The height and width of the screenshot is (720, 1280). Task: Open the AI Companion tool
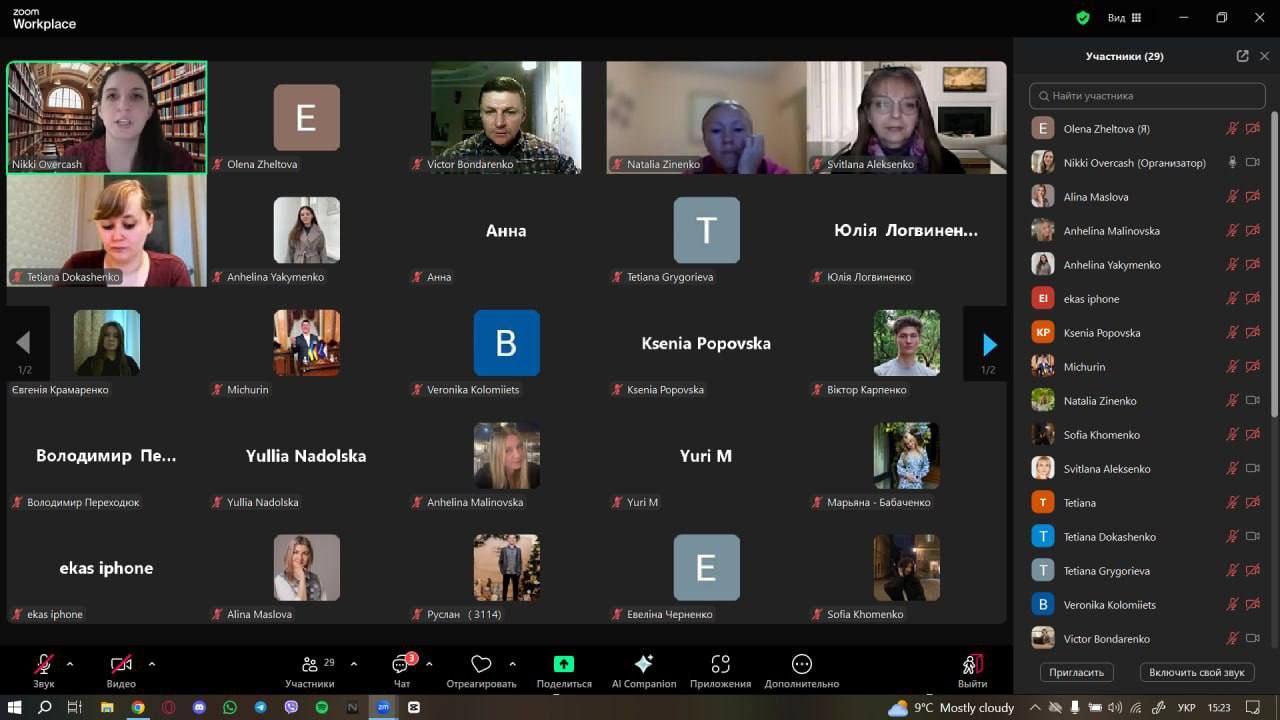(644, 665)
